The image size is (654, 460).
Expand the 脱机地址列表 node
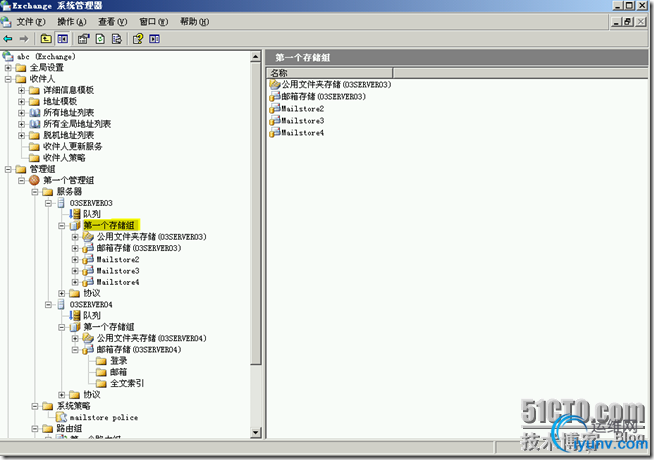(21, 135)
